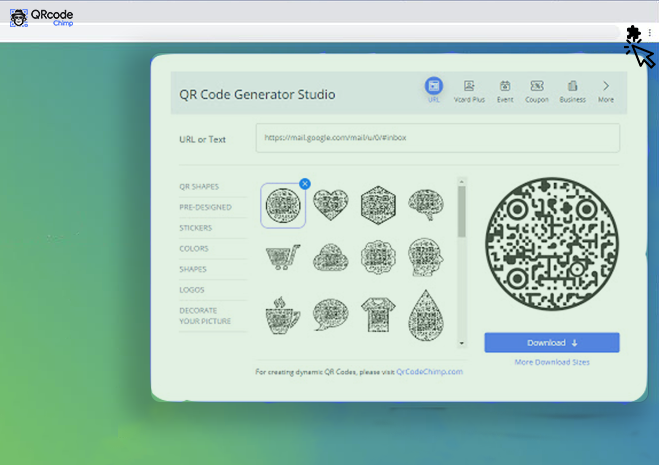
Task: Select the heart-shaped QR thumbnail
Action: [x=331, y=205]
